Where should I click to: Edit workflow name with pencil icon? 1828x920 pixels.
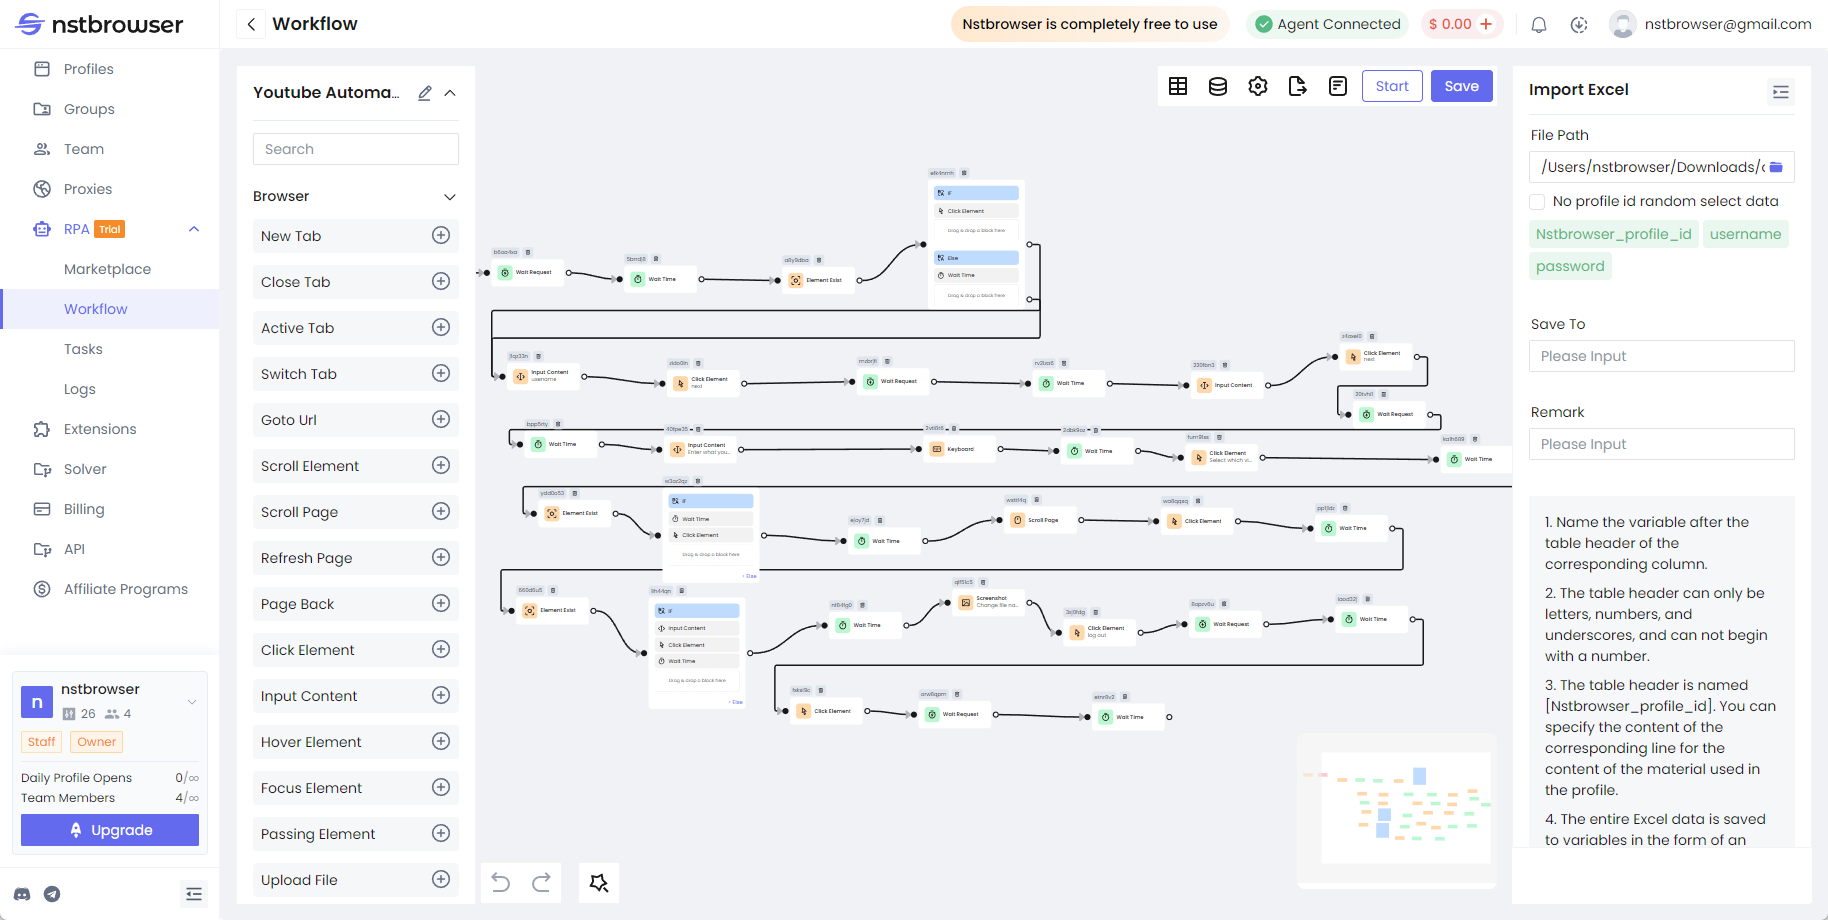coord(425,93)
